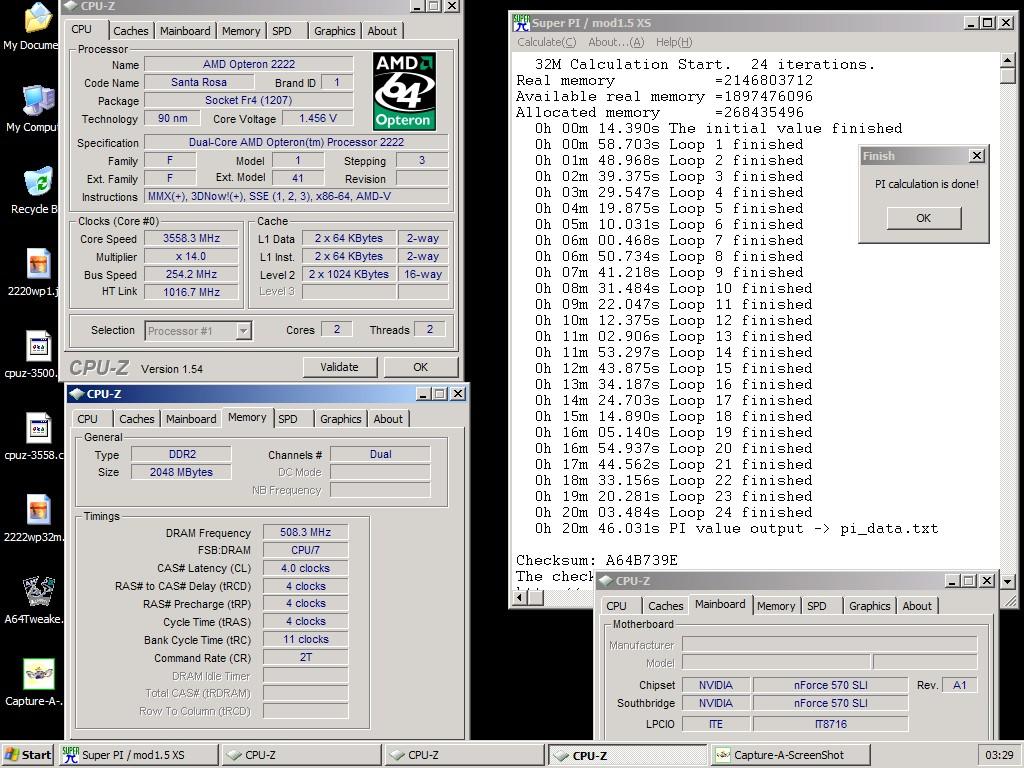
Task: Open My Documents desktop icon
Action: pos(37,18)
